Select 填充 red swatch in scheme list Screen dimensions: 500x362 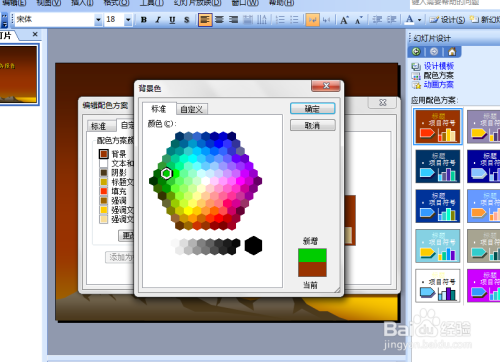104,191
